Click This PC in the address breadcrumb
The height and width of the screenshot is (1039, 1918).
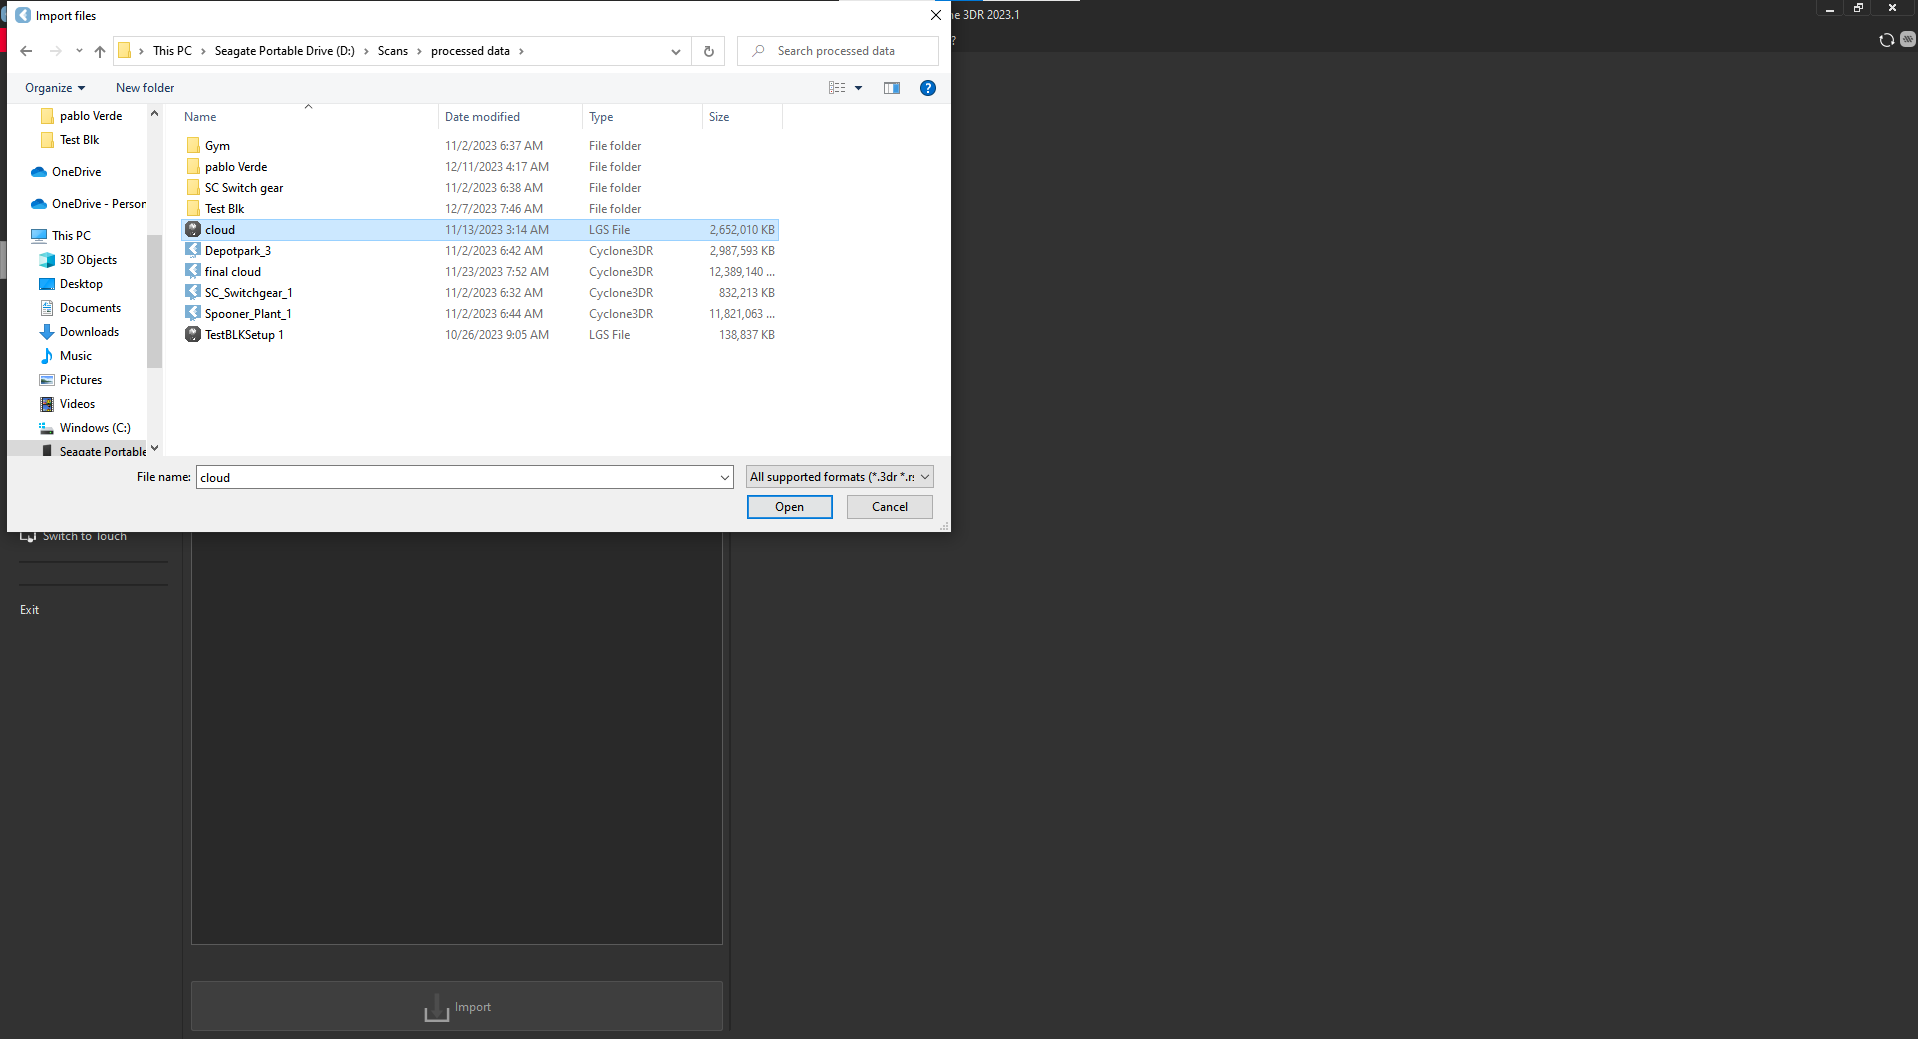point(172,51)
